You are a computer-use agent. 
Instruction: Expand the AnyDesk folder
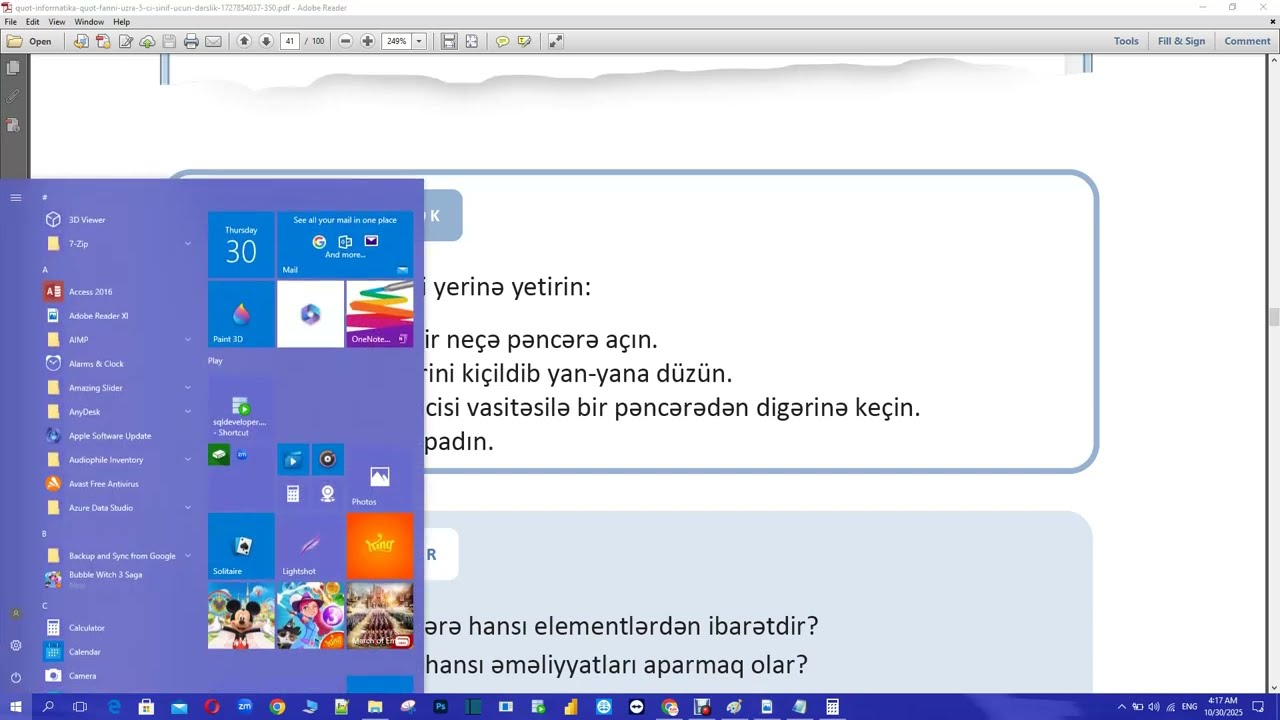click(118, 412)
